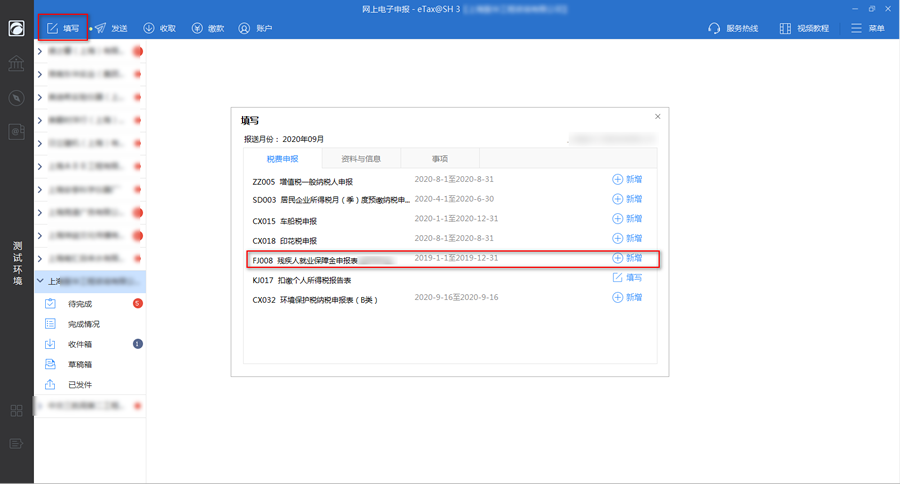Open 待完成 pending items
The width and height of the screenshot is (900, 484).
point(80,304)
